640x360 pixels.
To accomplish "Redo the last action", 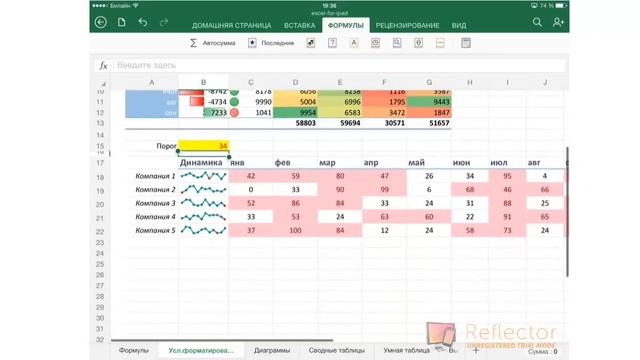I will pos(164,22).
